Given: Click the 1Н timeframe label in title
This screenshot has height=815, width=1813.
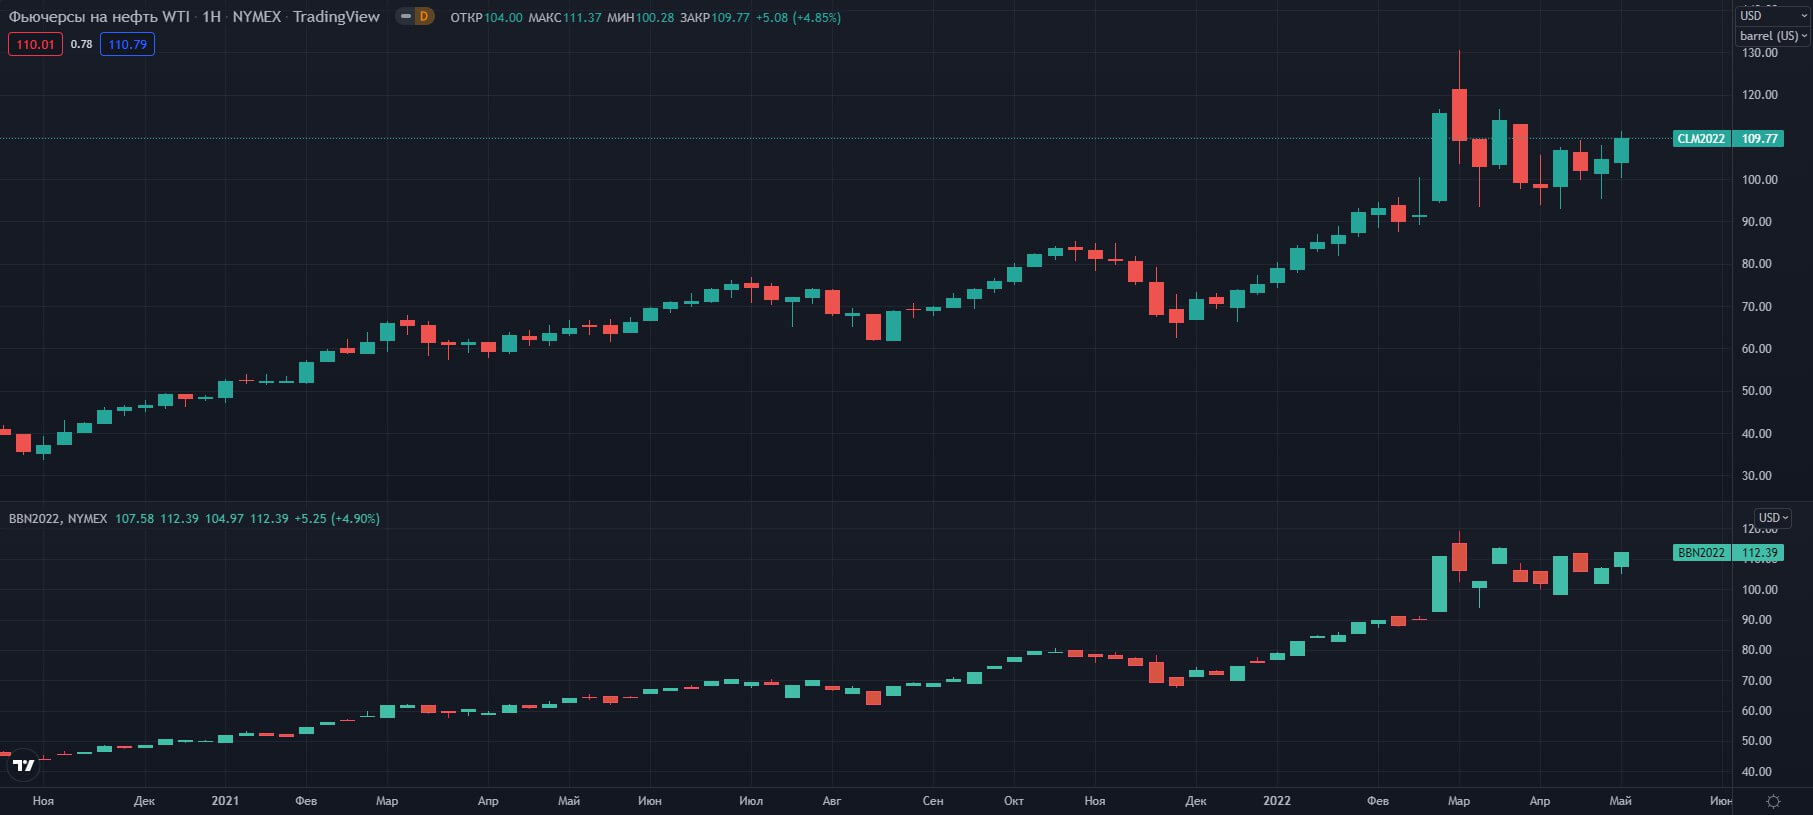Looking at the screenshot, I should [x=211, y=17].
